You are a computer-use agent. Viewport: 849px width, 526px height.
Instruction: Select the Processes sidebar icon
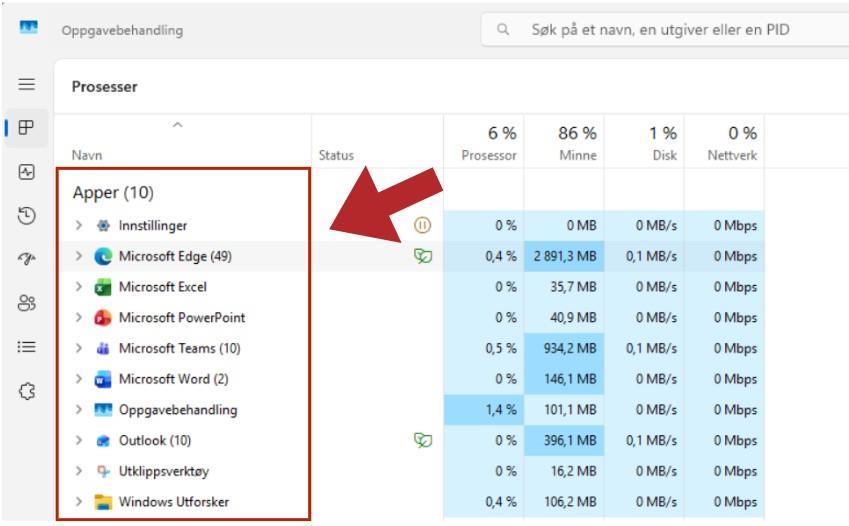27,128
